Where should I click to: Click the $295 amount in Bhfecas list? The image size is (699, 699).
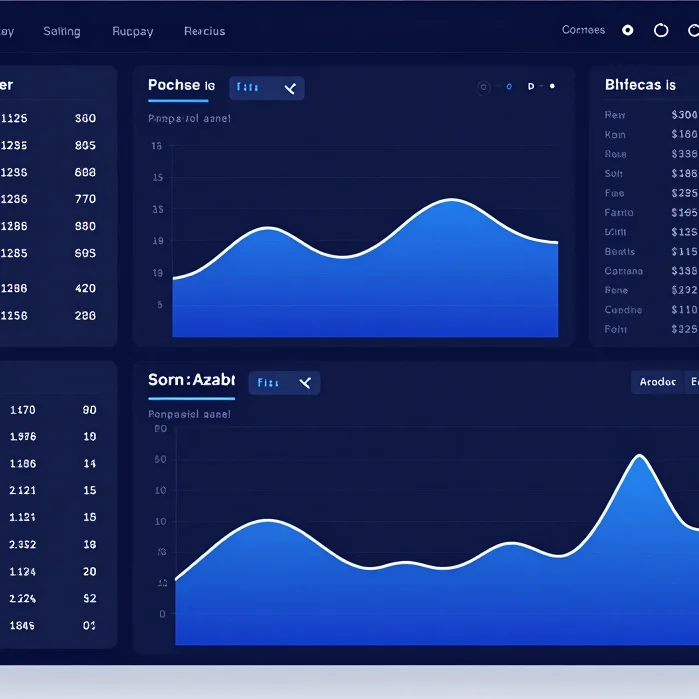[684, 193]
